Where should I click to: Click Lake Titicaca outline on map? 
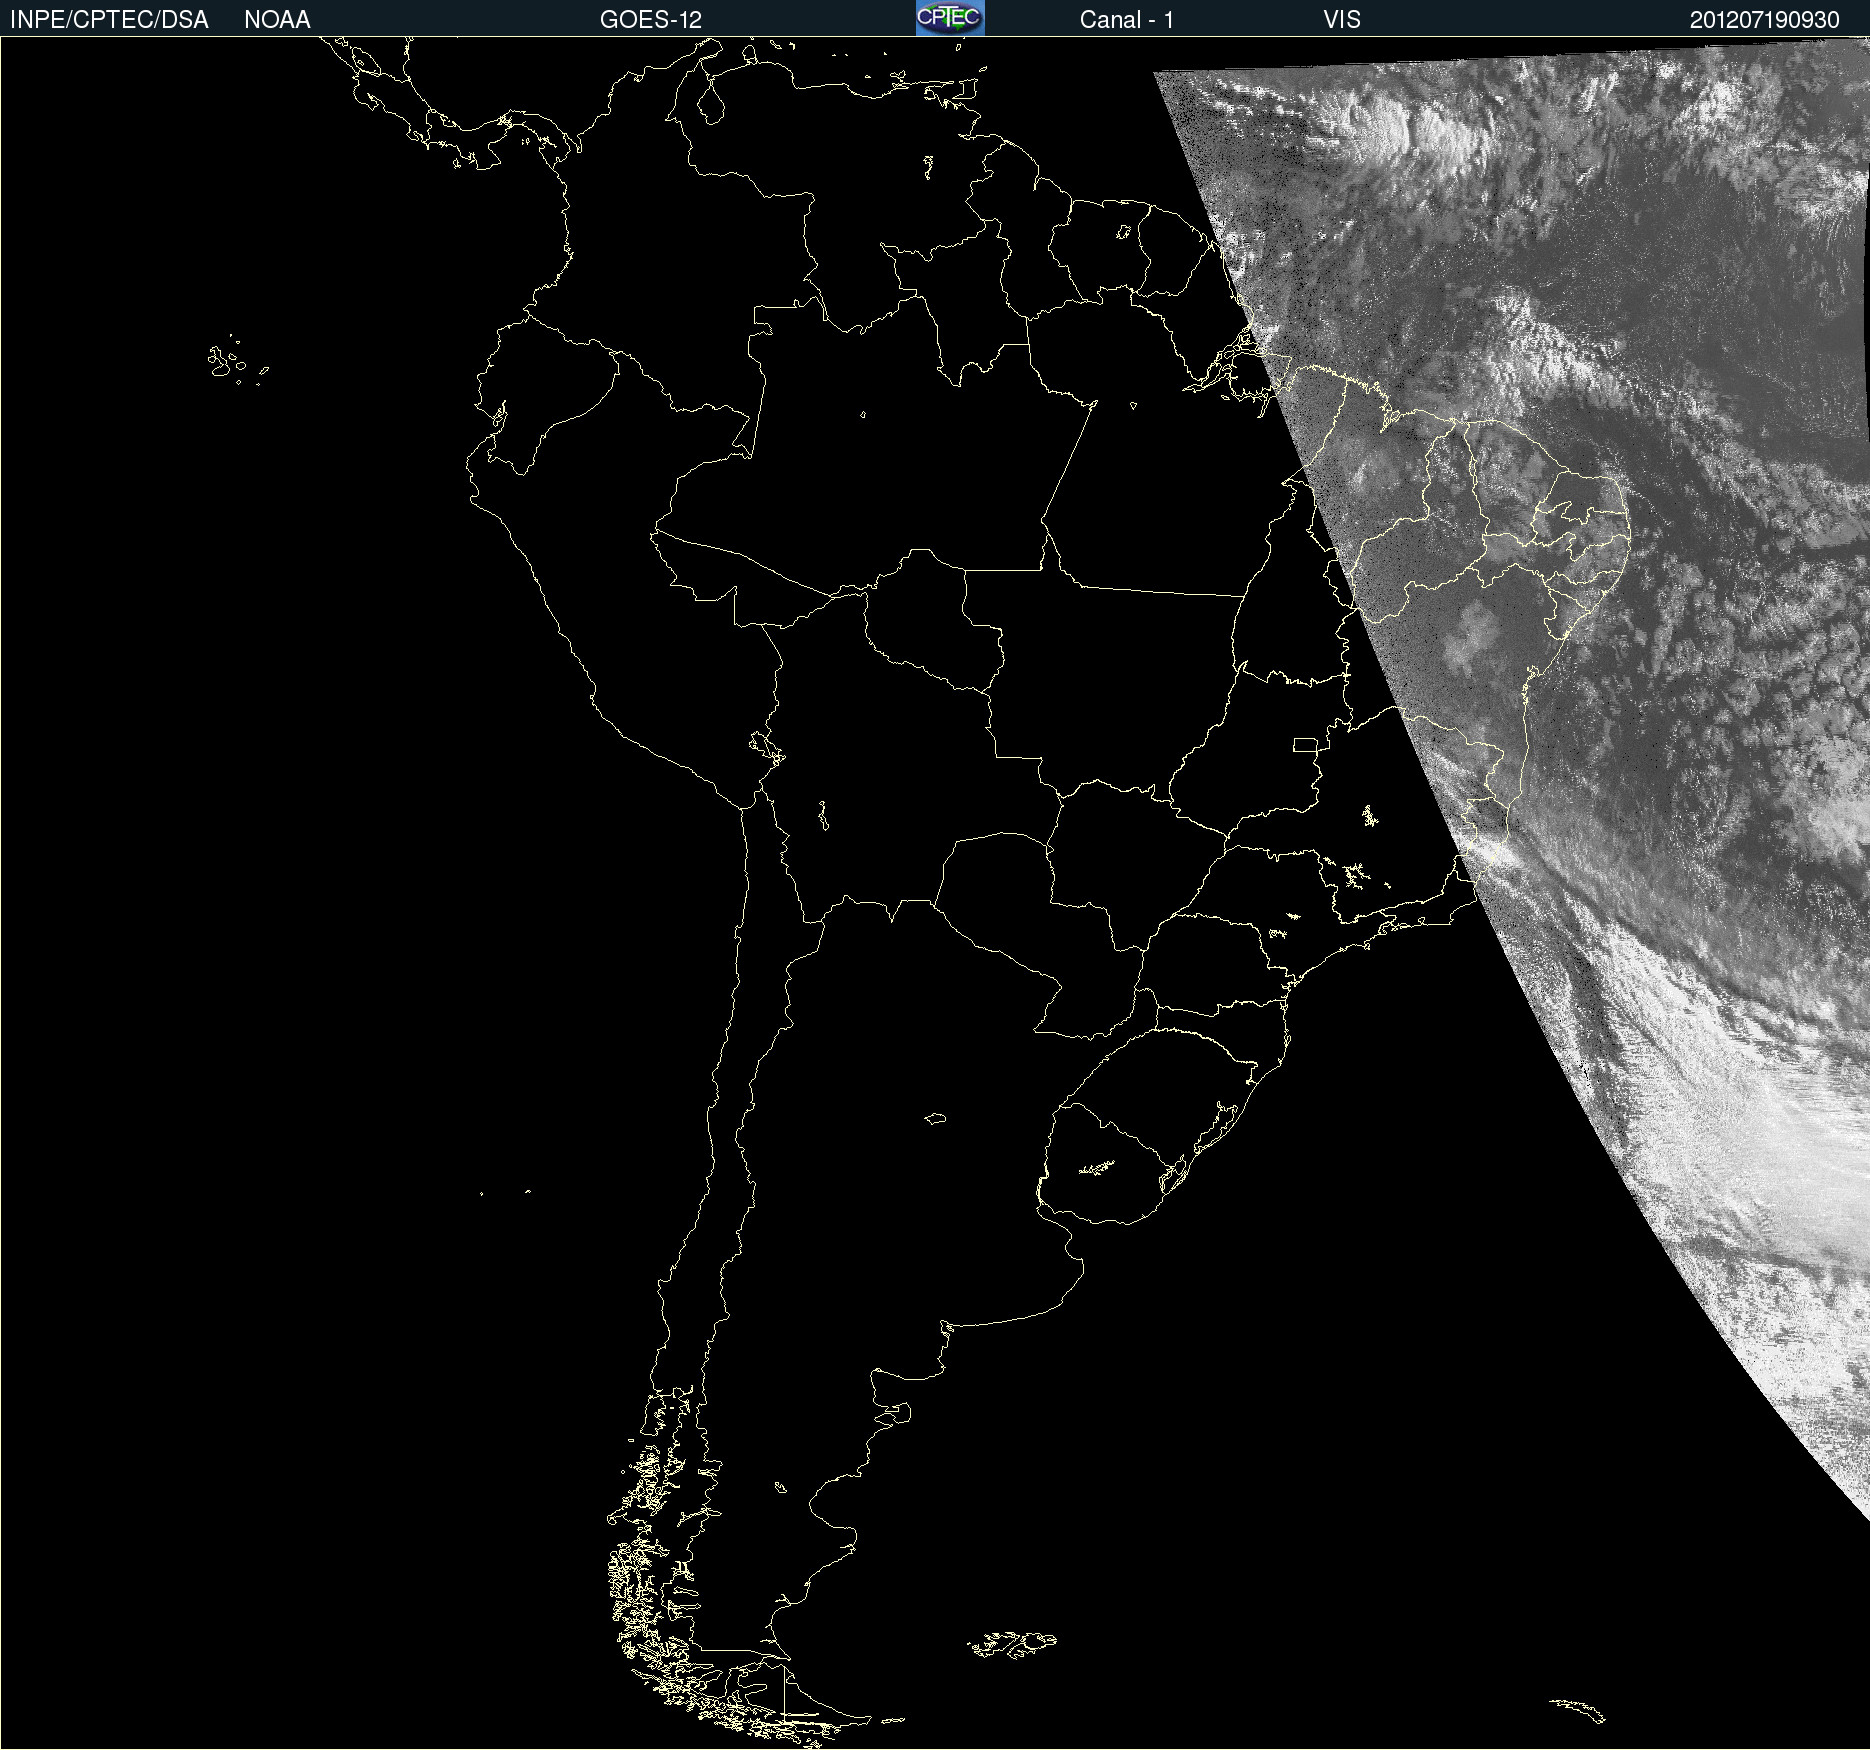pyautogui.click(x=766, y=747)
